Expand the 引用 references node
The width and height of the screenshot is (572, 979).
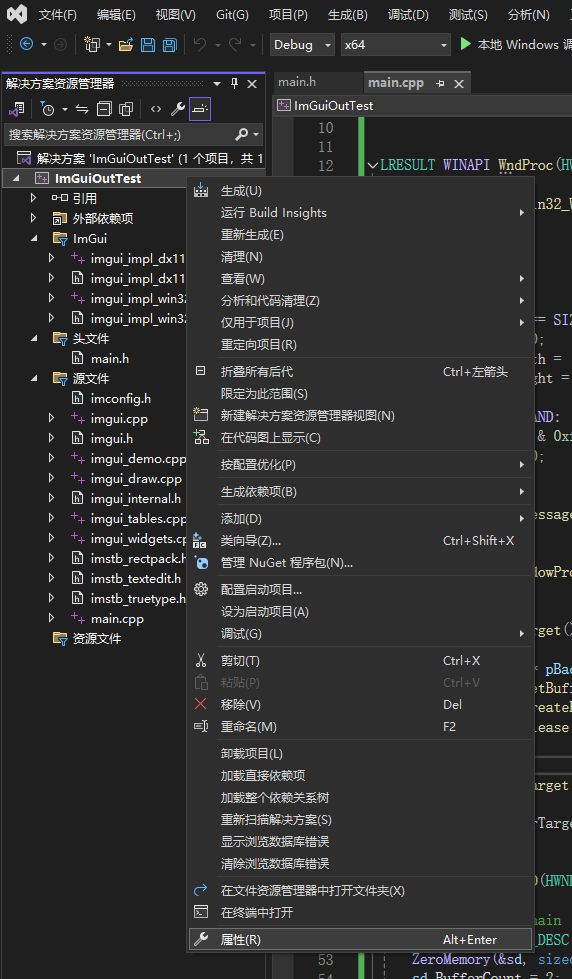point(34,199)
